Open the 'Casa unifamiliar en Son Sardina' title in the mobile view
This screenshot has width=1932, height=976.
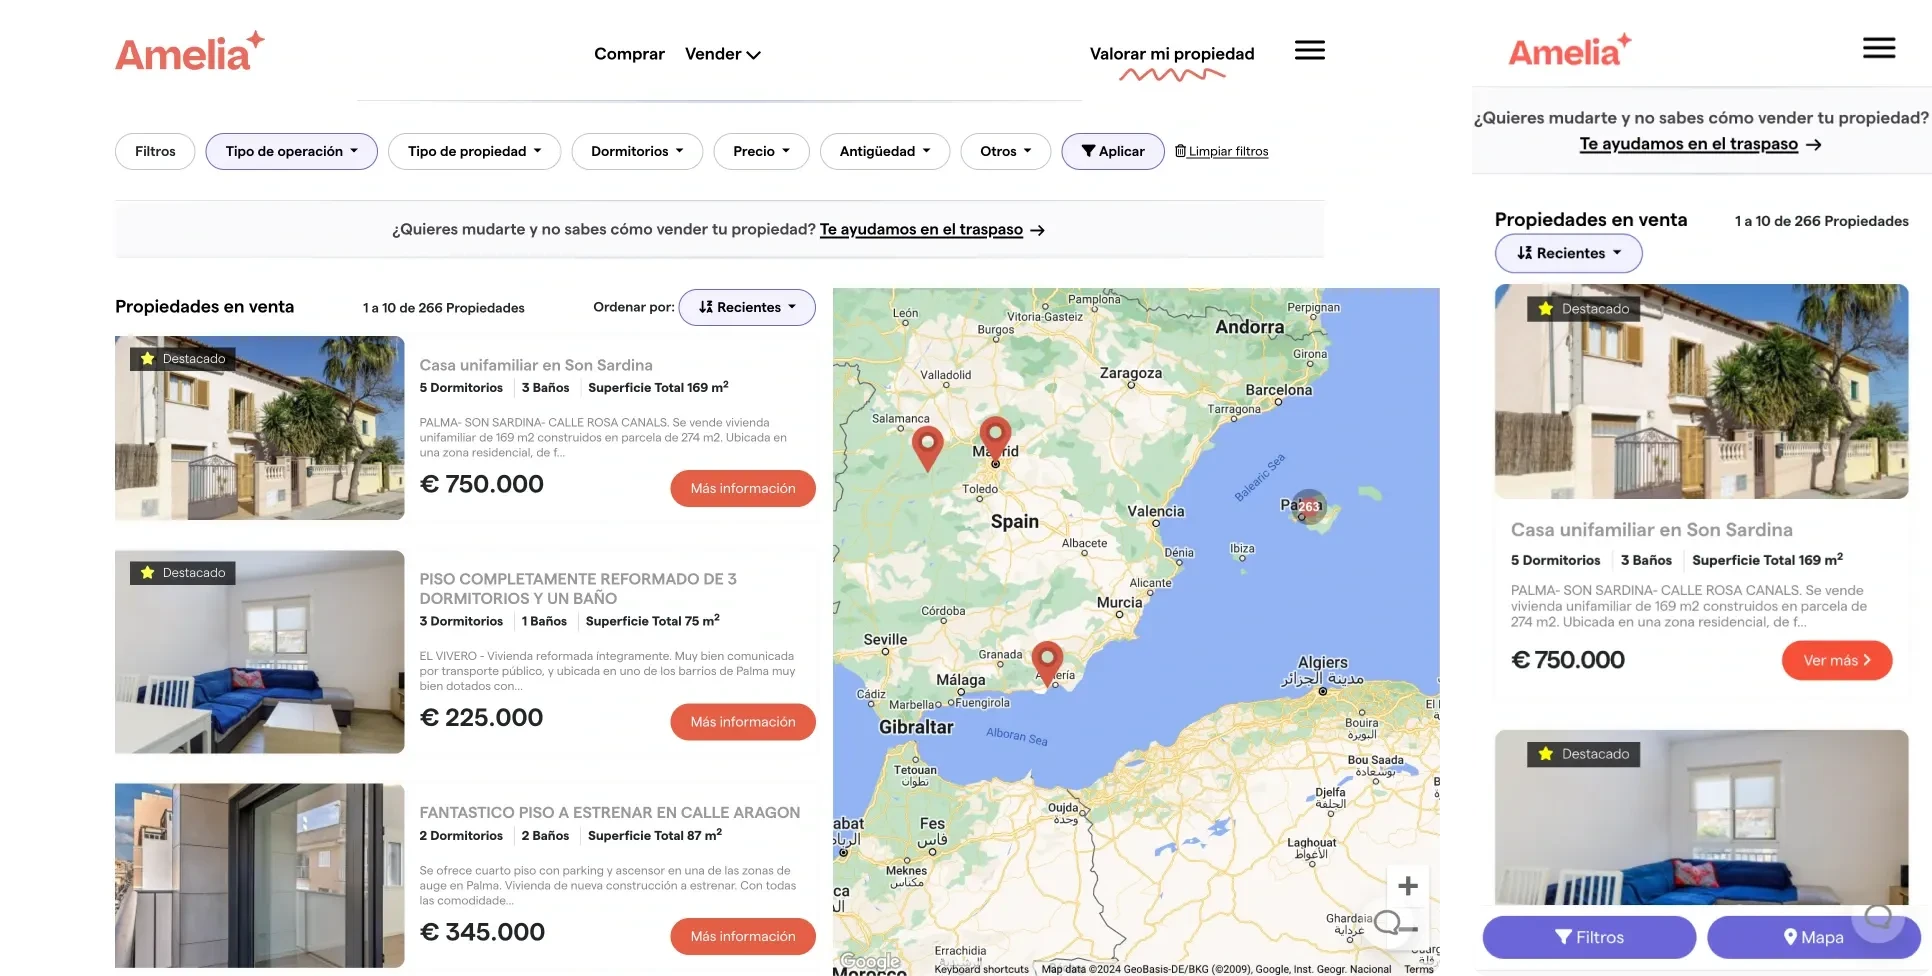[1652, 530]
